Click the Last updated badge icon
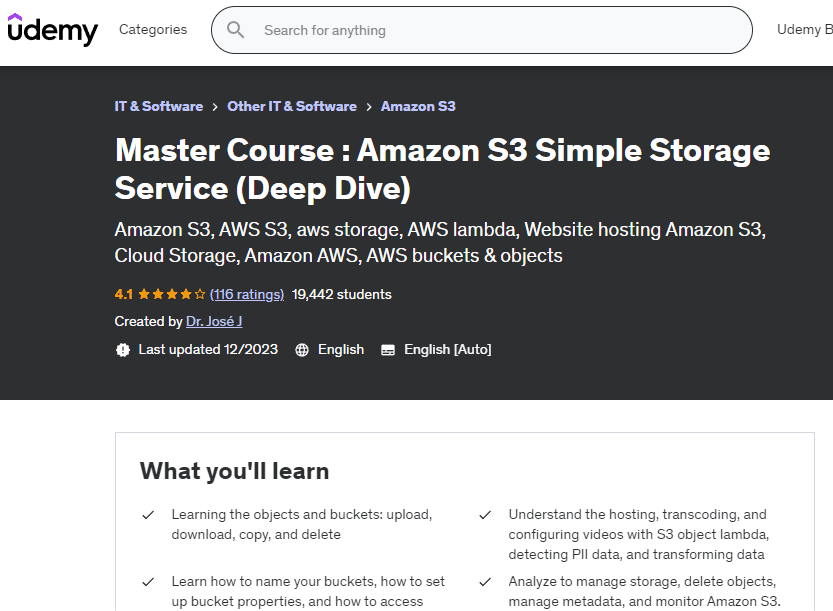Screen dimensions: 833x611 123,350
